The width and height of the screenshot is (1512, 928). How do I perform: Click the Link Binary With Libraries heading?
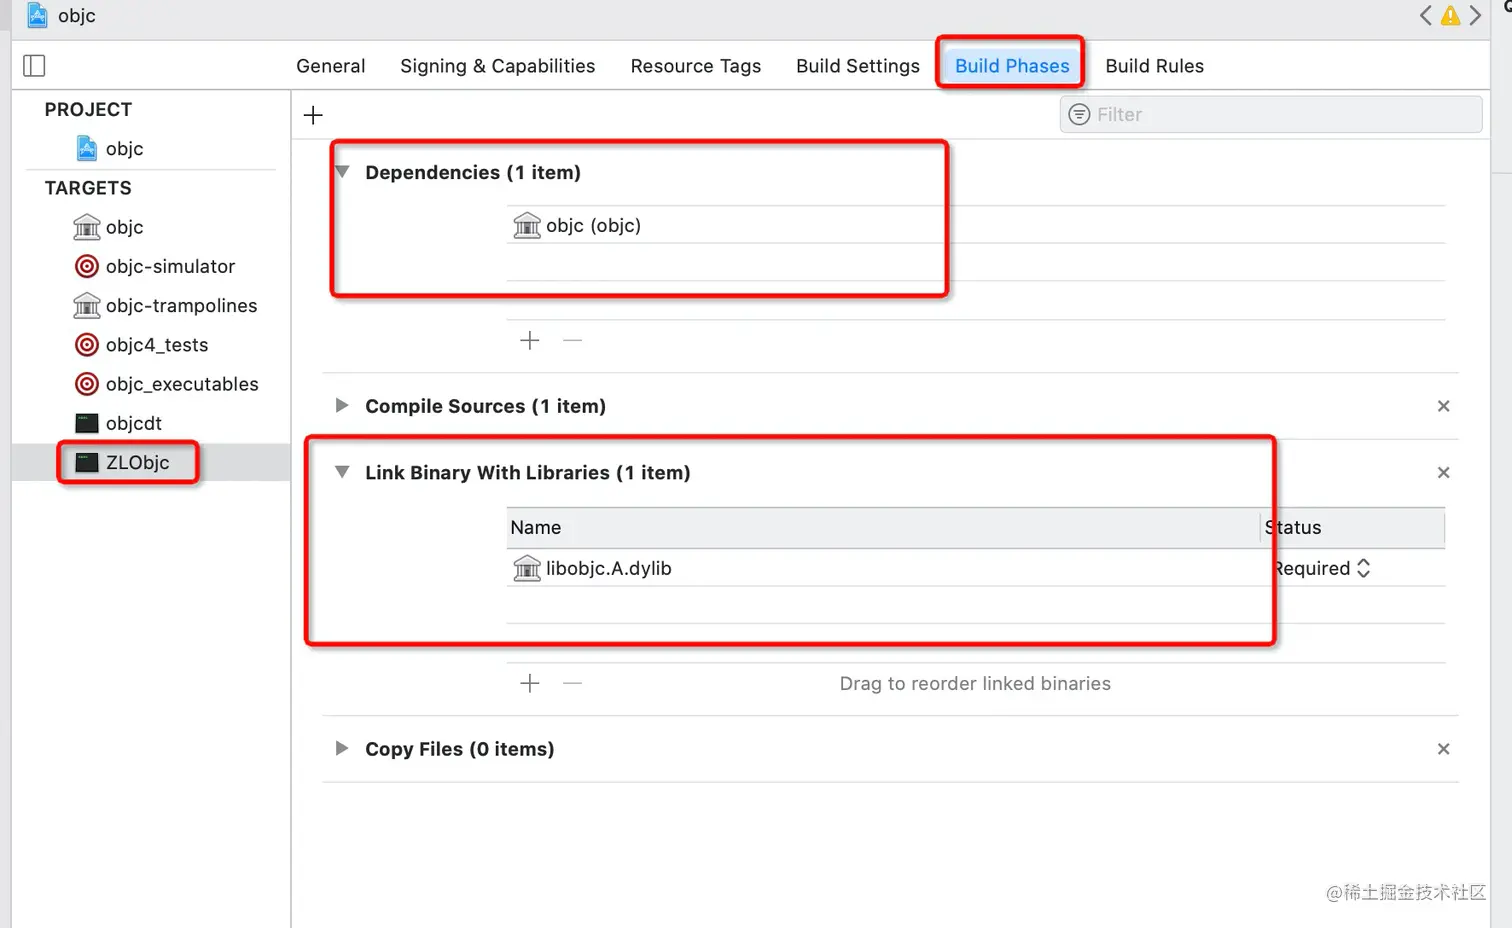528,472
